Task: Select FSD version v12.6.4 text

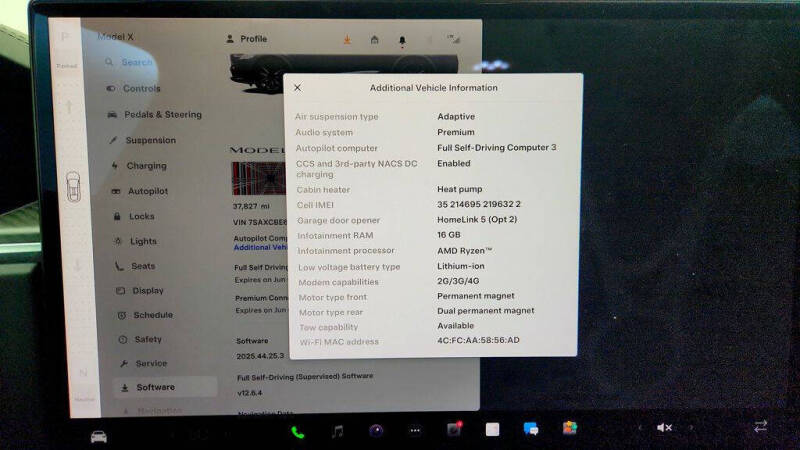Action: click(x=249, y=393)
